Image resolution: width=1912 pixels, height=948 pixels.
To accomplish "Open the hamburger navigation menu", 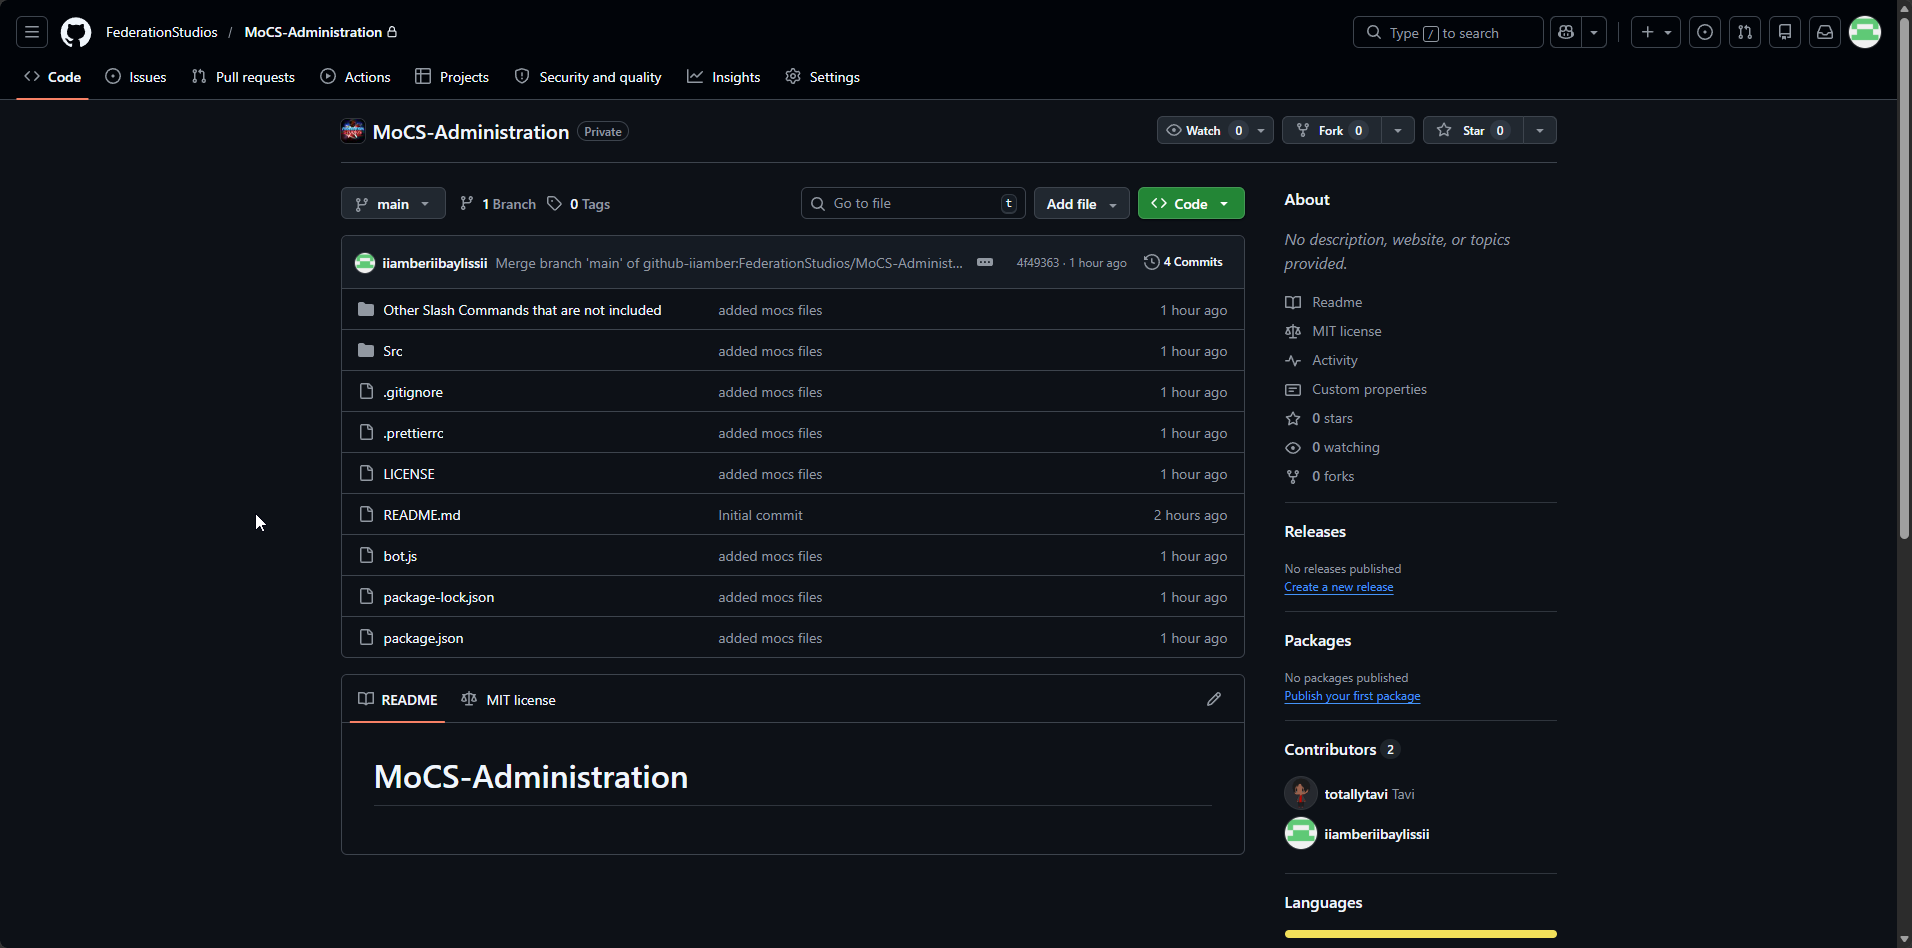I will tap(32, 32).
